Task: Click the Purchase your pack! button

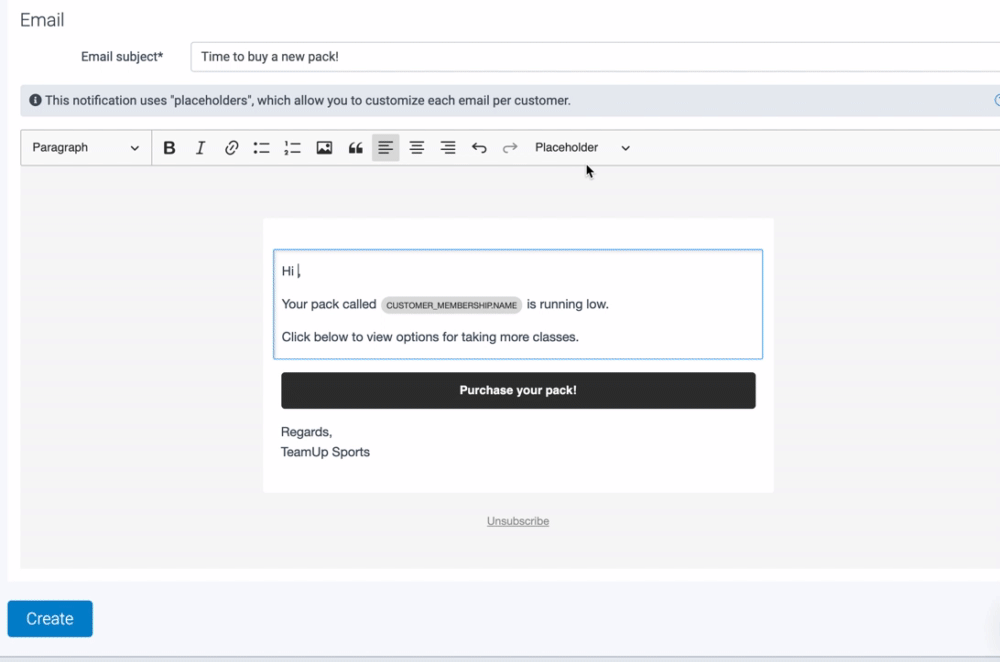Action: coord(518,391)
